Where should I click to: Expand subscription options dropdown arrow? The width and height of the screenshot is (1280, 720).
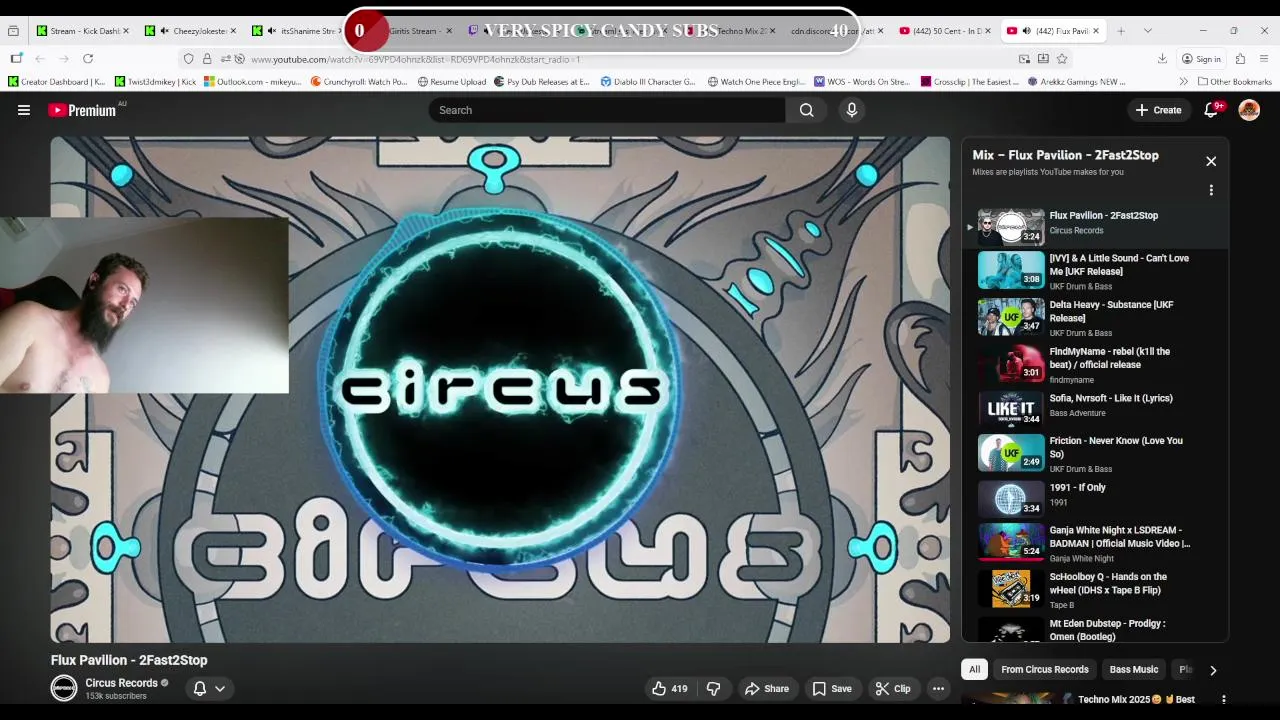pyautogui.click(x=220, y=688)
